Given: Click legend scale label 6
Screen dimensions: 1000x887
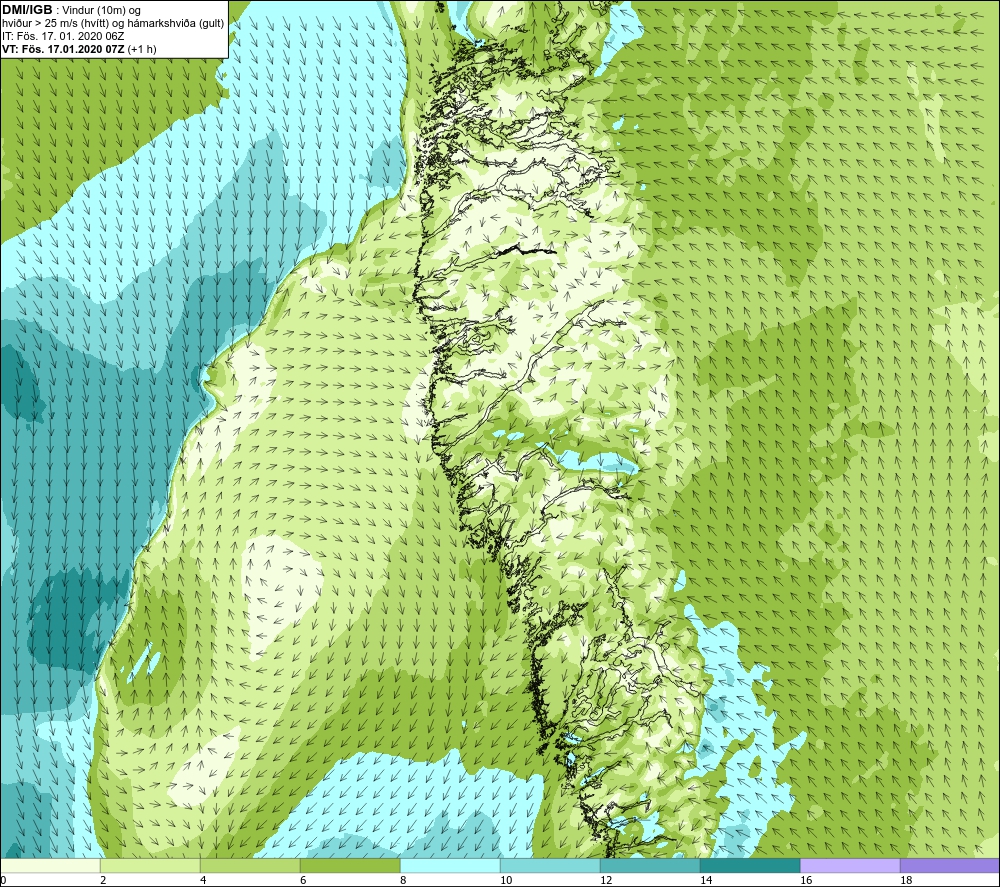Looking at the screenshot, I should click(304, 881).
